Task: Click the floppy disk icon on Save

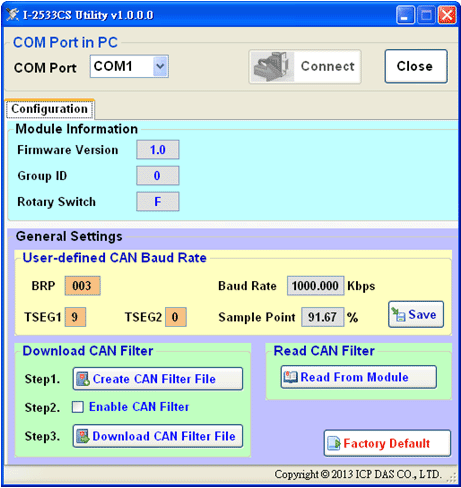Action: (399, 314)
